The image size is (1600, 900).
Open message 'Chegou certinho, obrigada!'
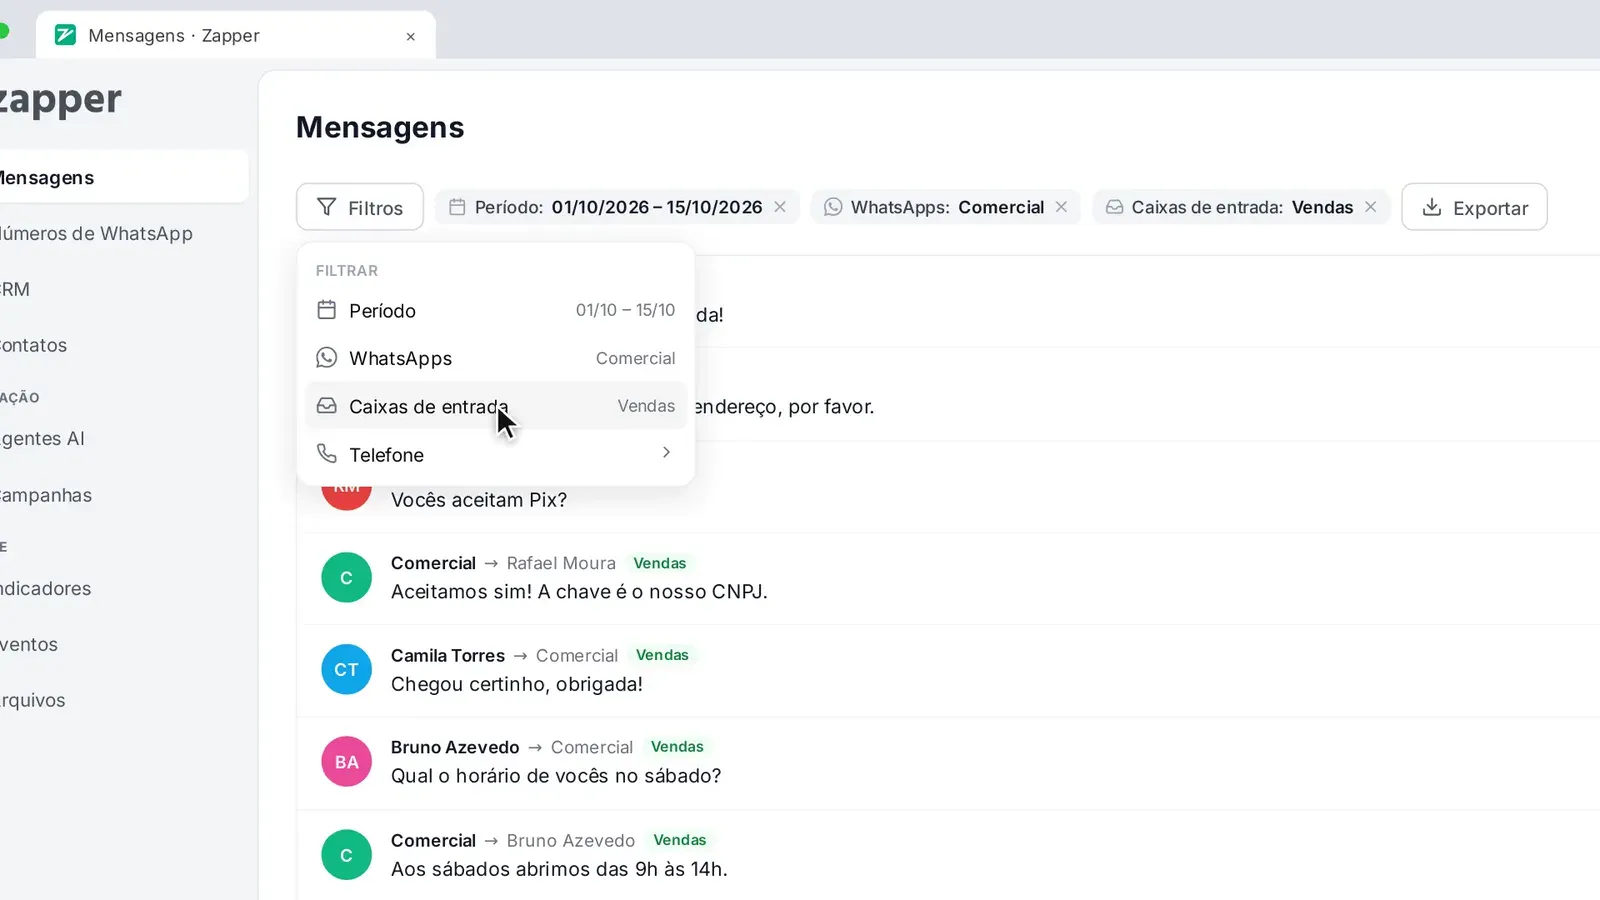[517, 684]
